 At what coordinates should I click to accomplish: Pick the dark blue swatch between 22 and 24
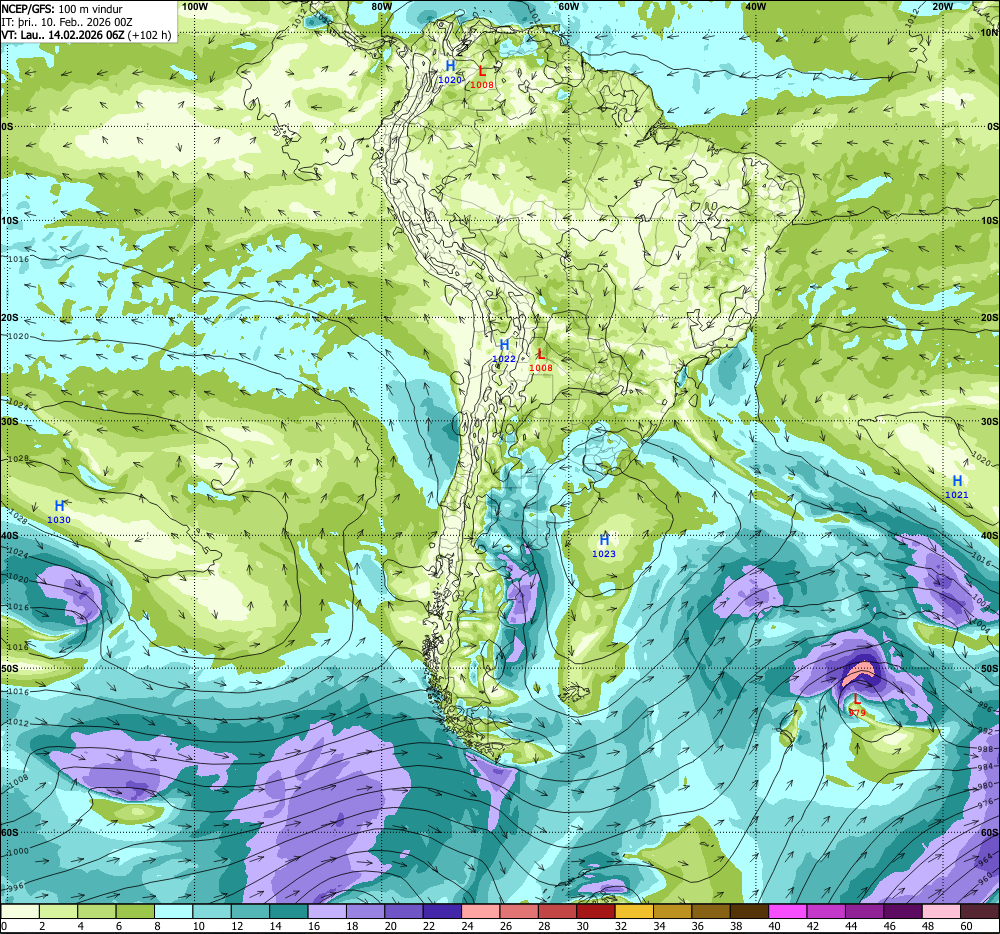point(443,911)
